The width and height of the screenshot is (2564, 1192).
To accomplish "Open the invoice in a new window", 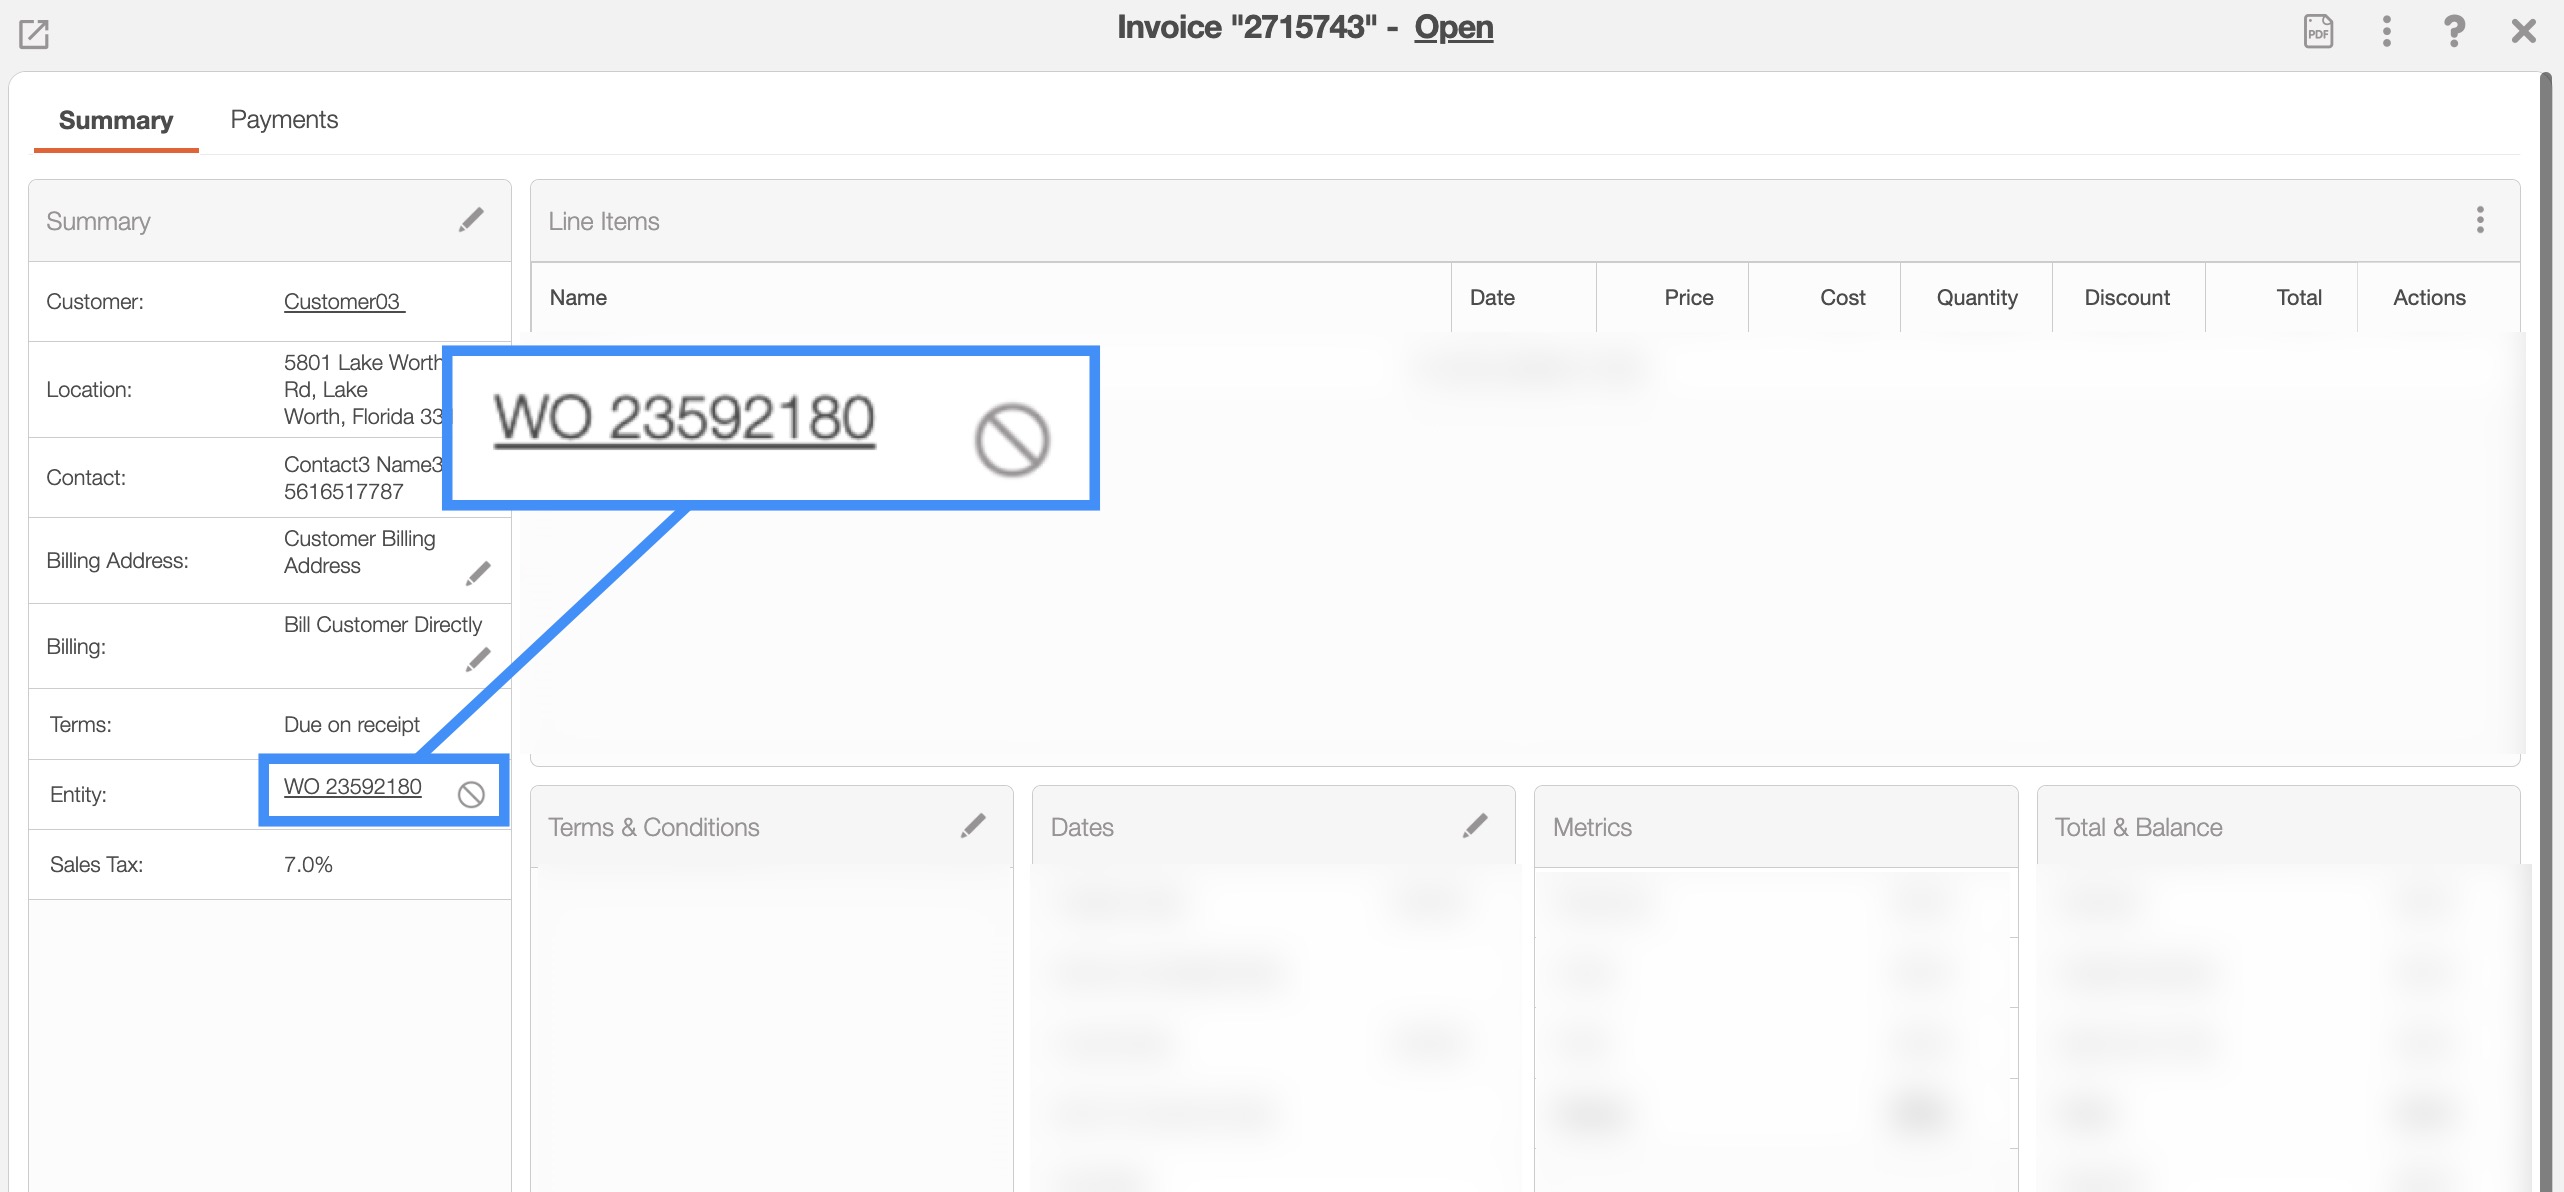I will pos(34,34).
